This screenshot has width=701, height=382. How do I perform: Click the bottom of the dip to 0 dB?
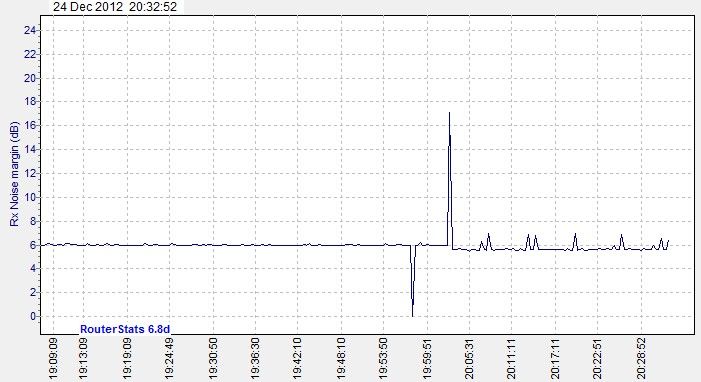click(412, 315)
